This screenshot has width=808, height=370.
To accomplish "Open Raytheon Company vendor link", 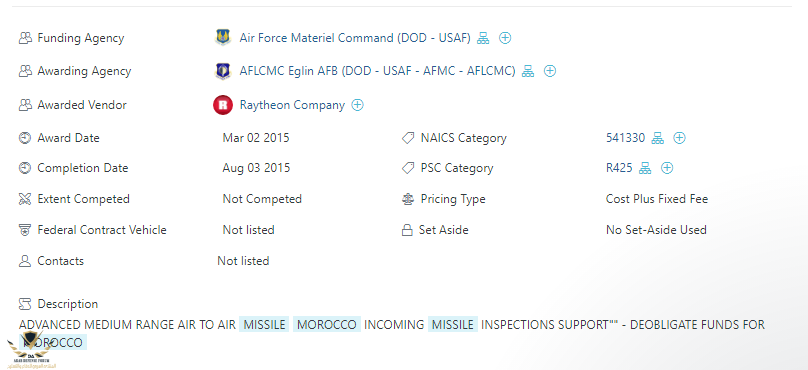I will (x=292, y=105).
